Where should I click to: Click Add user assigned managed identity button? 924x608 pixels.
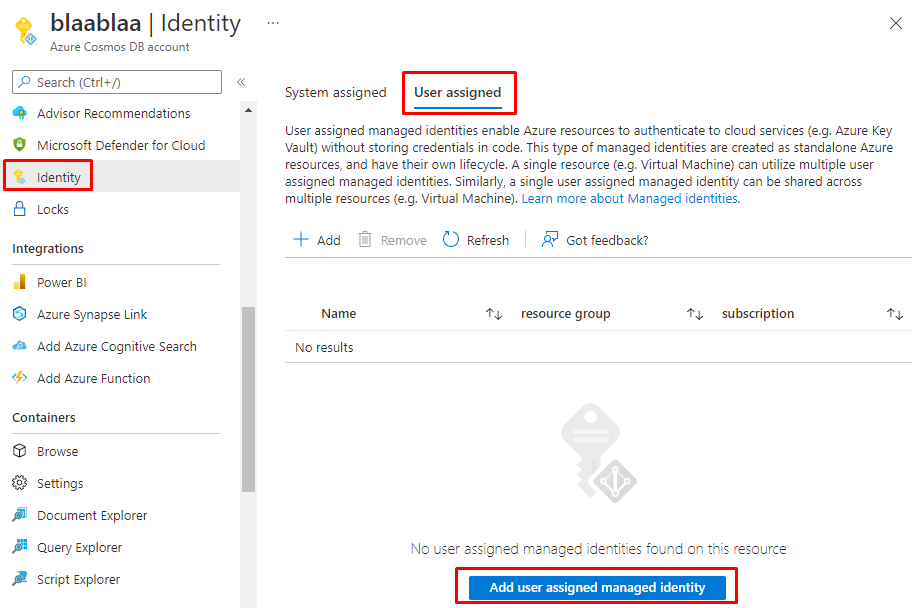(x=597, y=587)
